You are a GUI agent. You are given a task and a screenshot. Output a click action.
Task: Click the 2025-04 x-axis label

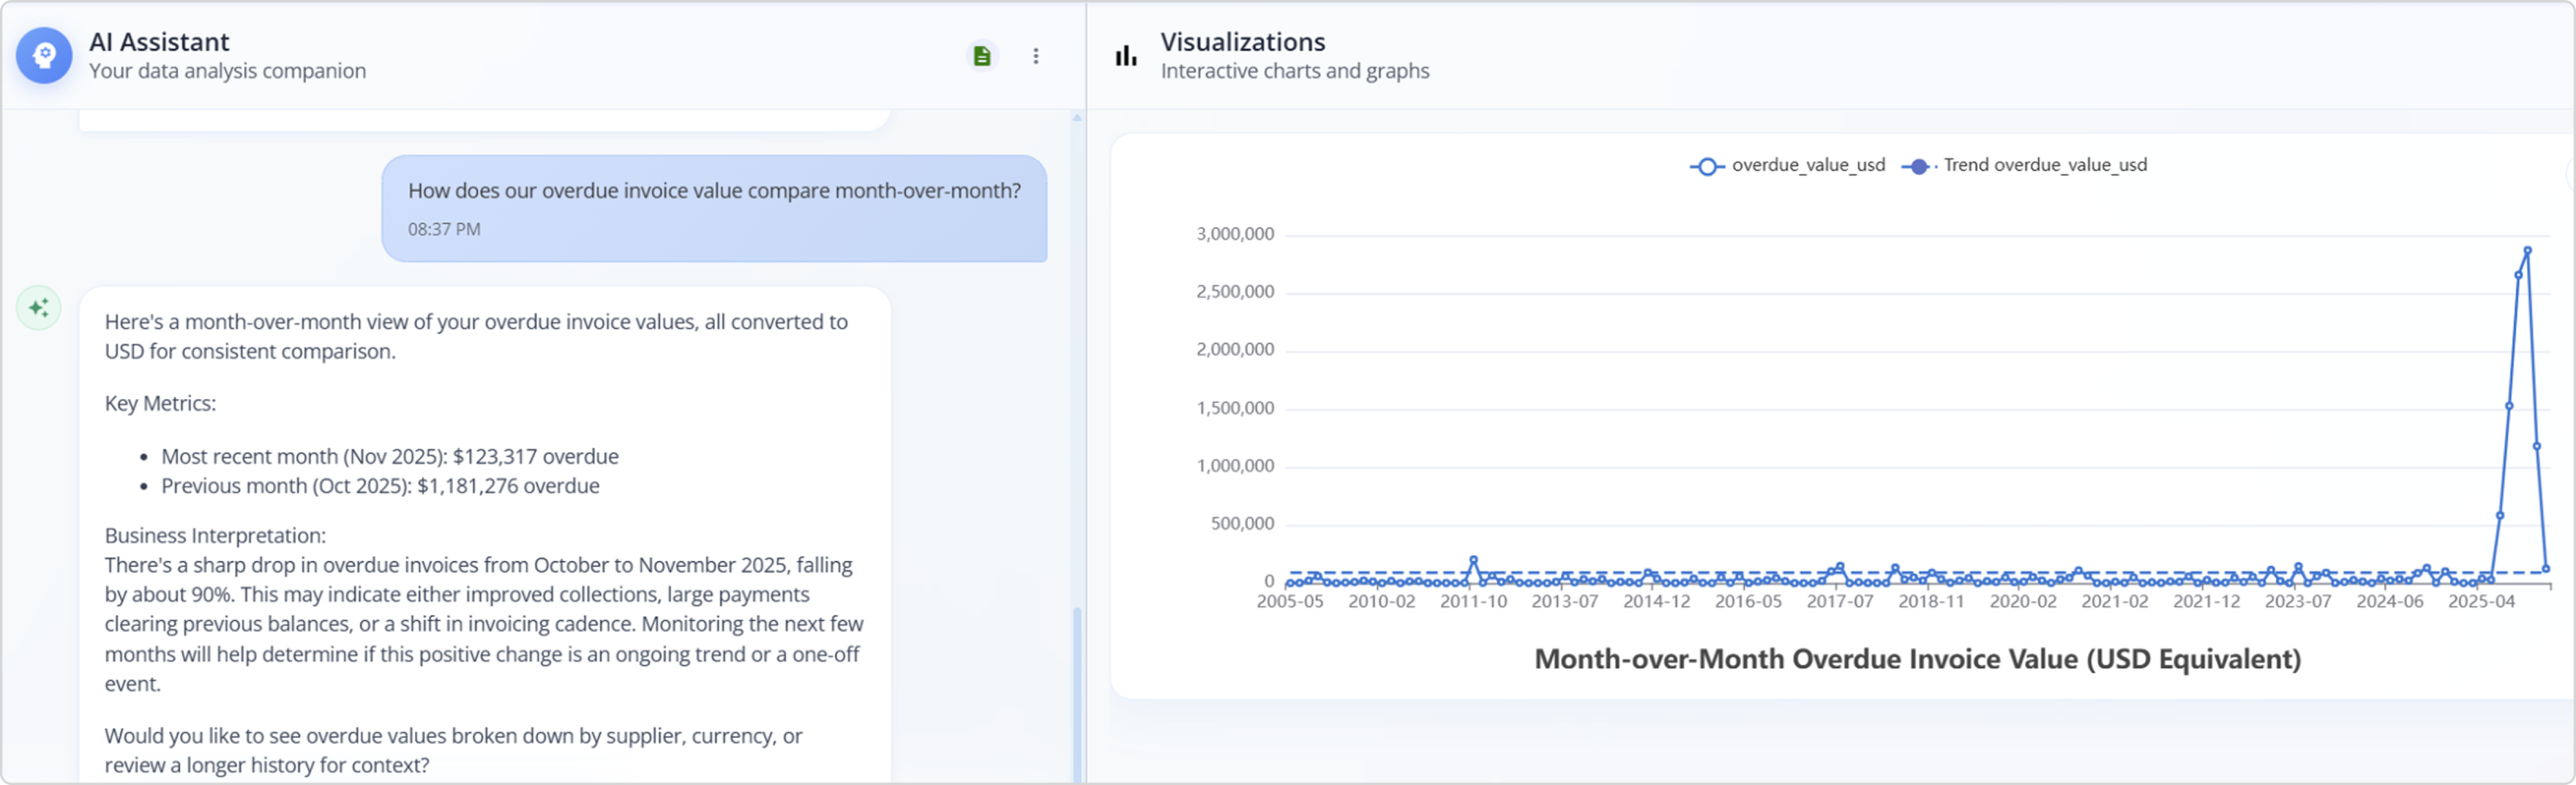2481,602
